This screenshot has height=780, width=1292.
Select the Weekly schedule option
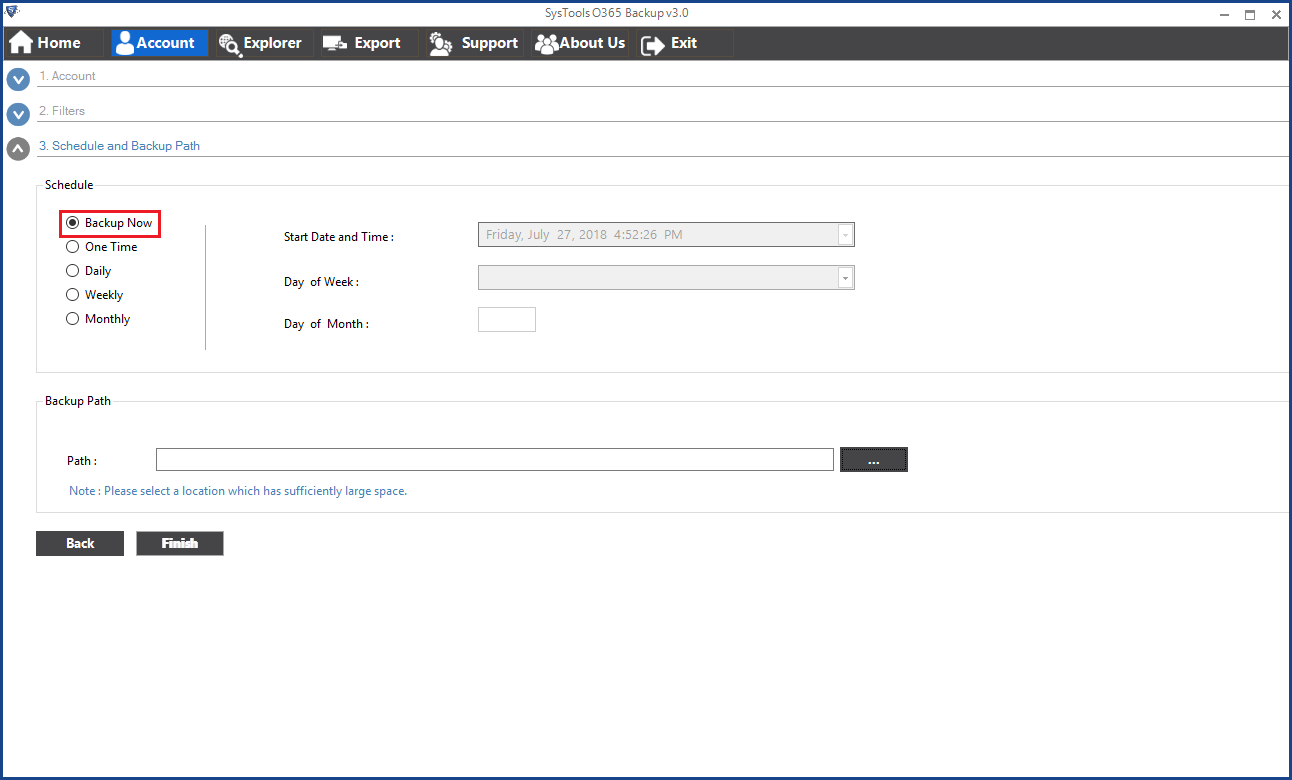(x=73, y=295)
